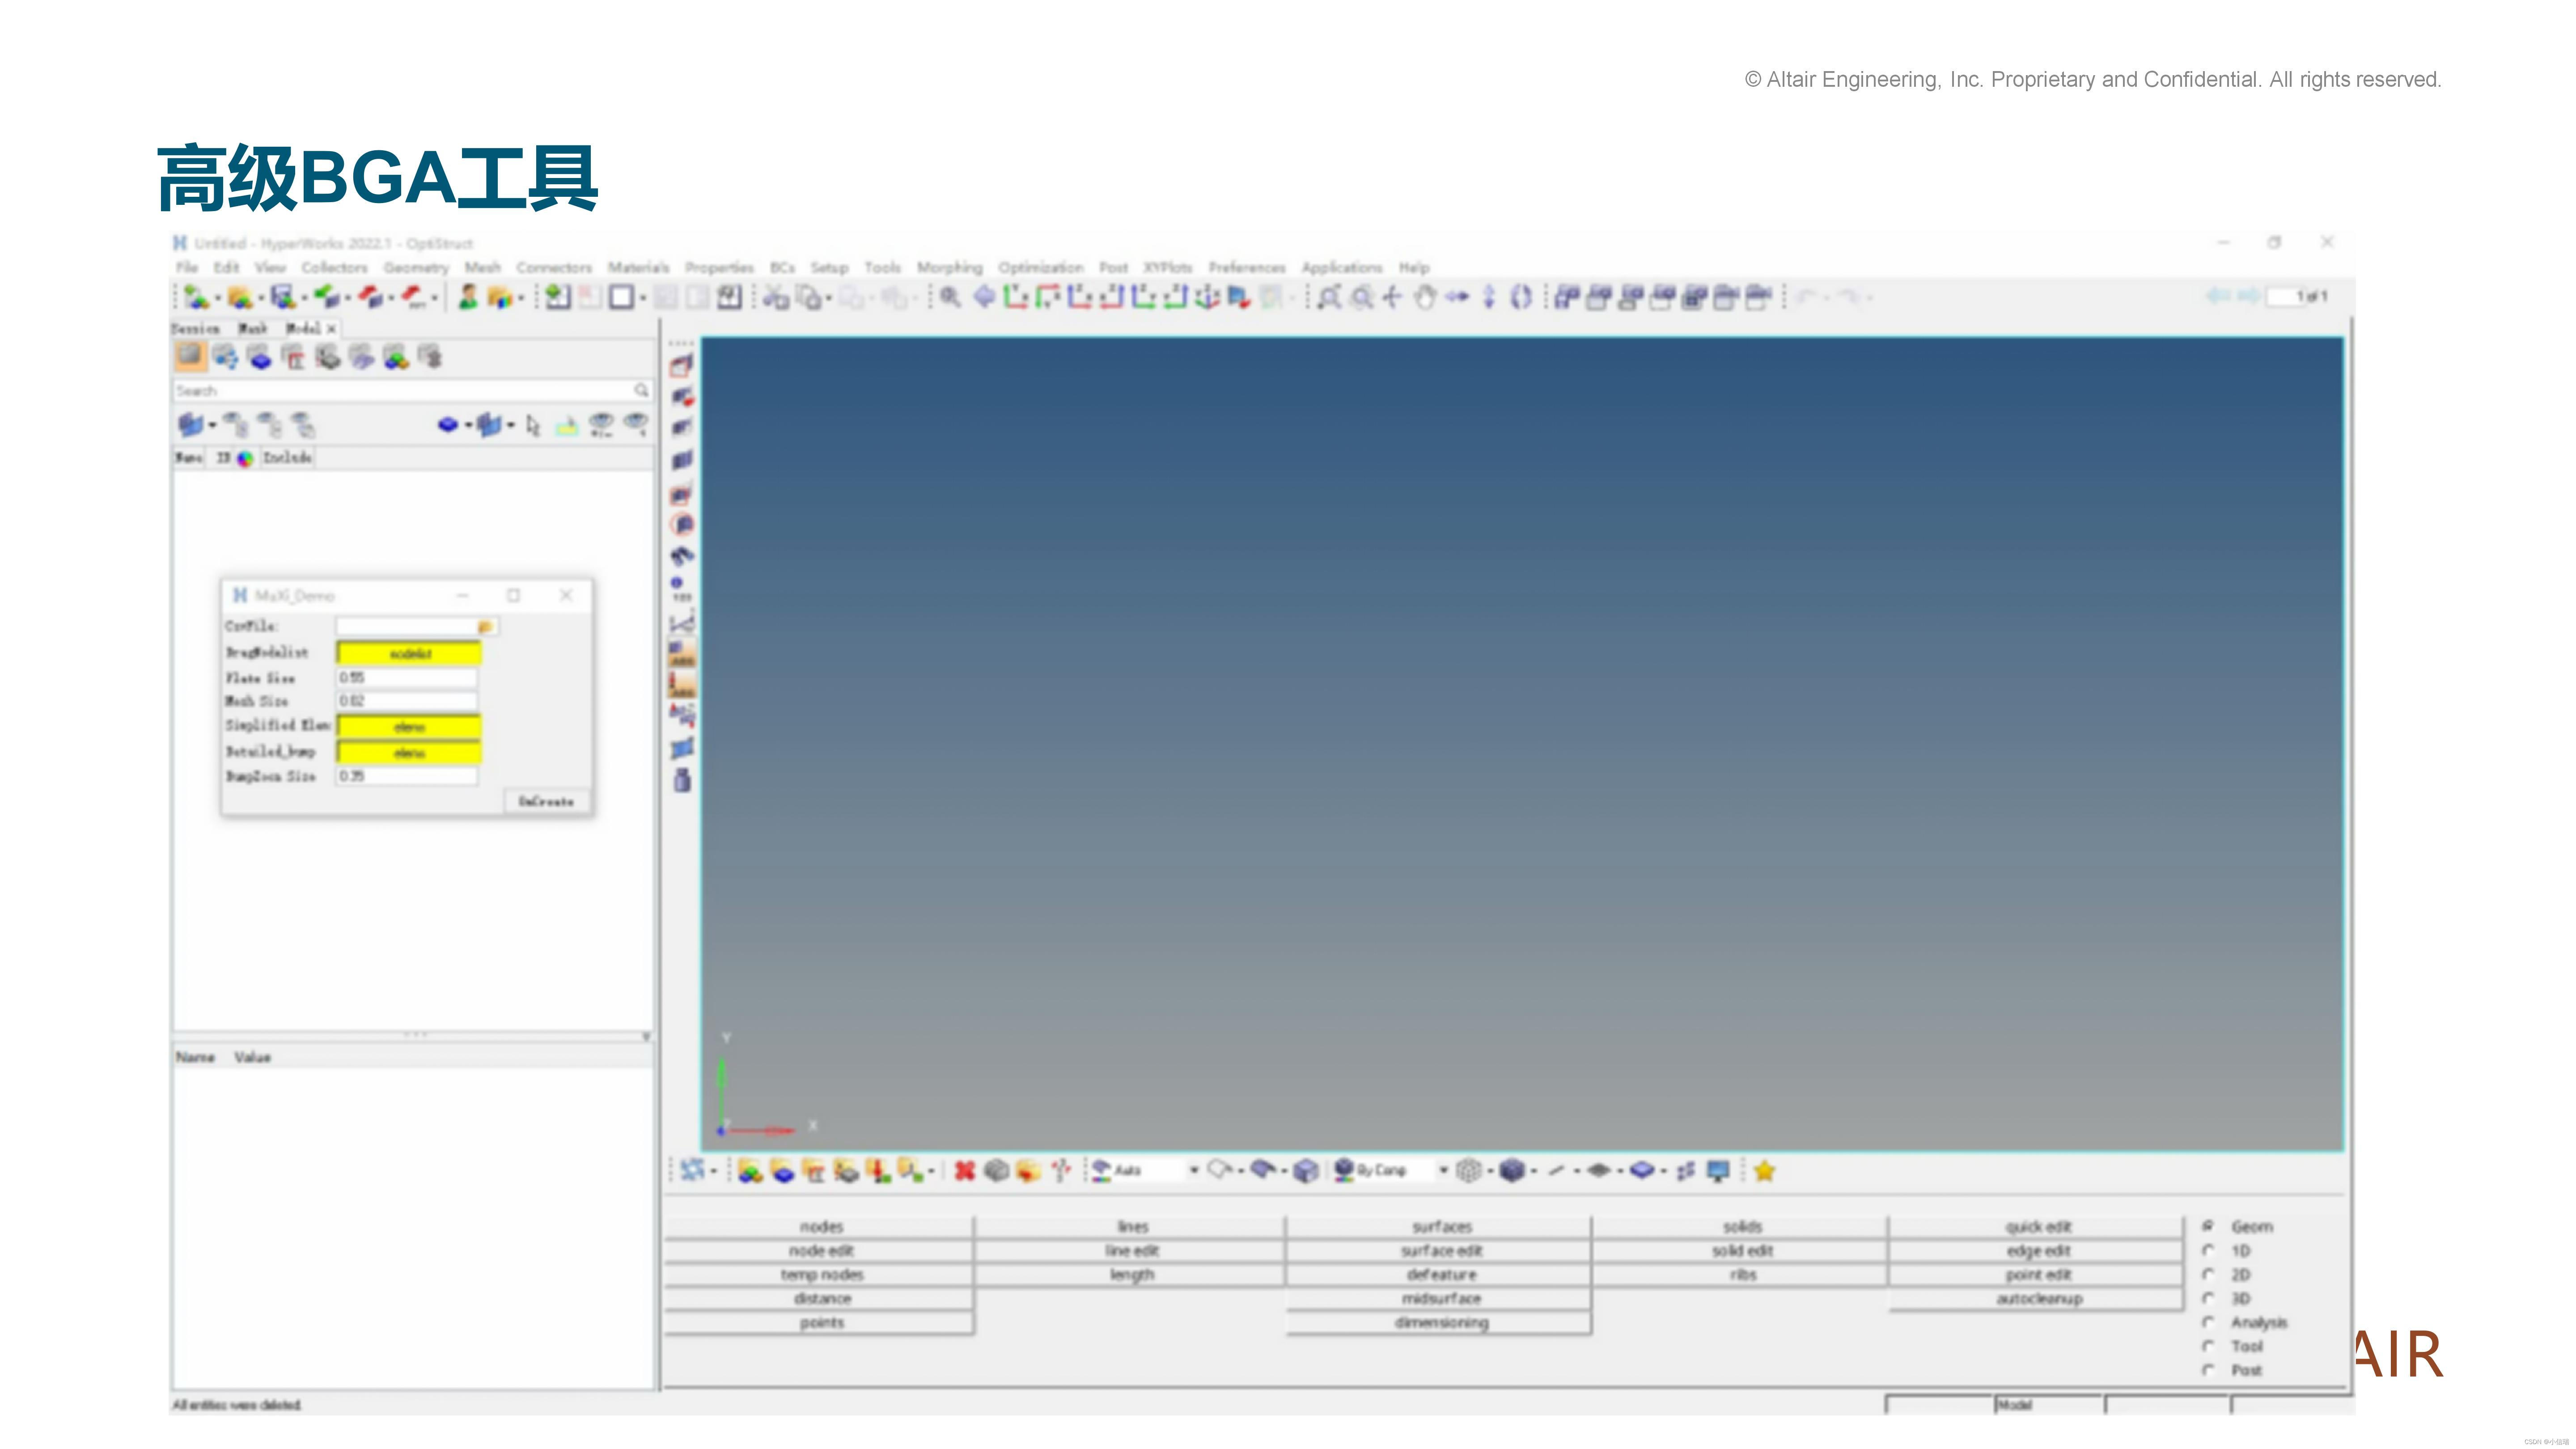Click the pan hand icon in toolbar
Screen dimensions: 2576x1449
tap(1425, 297)
